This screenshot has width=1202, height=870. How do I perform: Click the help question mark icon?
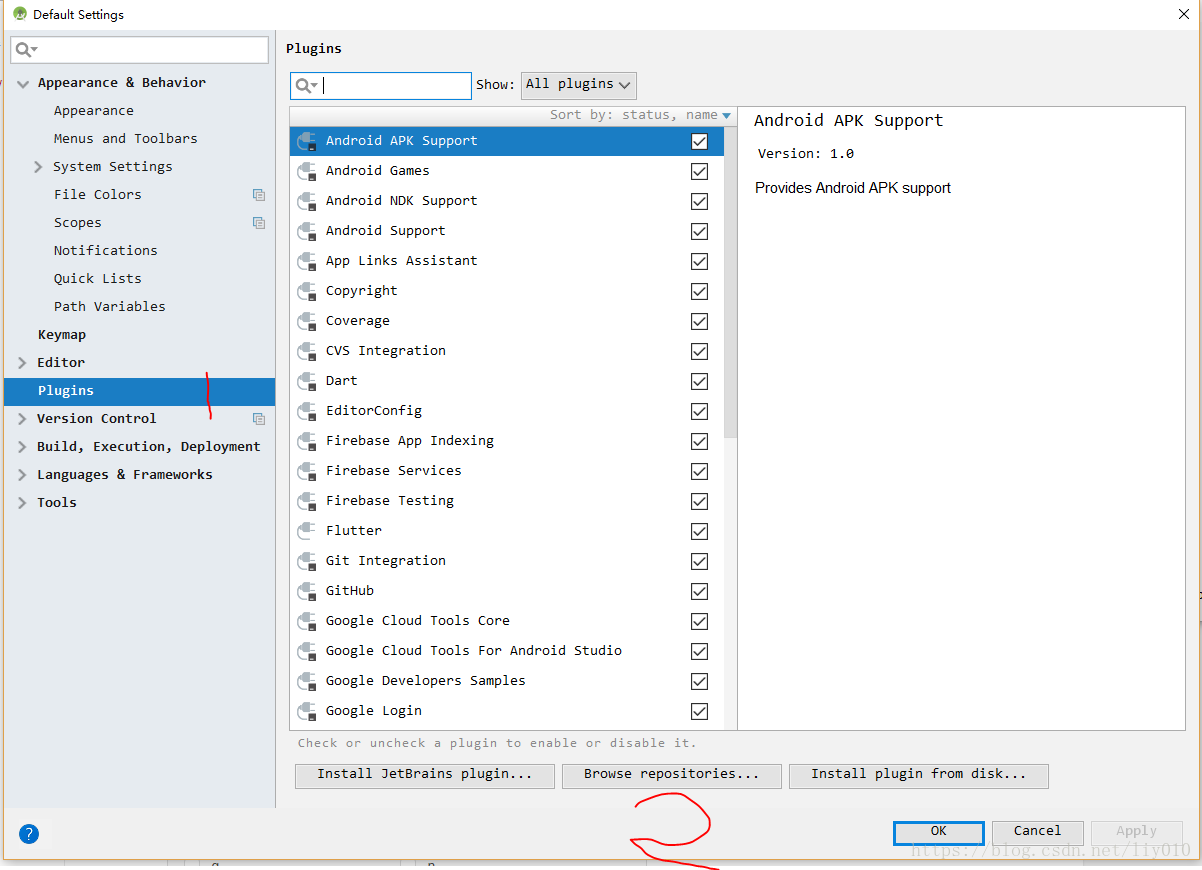tap(29, 833)
